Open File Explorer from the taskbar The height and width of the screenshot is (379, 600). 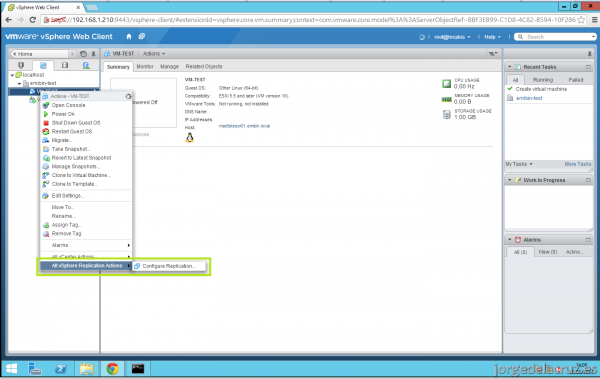click(x=87, y=369)
